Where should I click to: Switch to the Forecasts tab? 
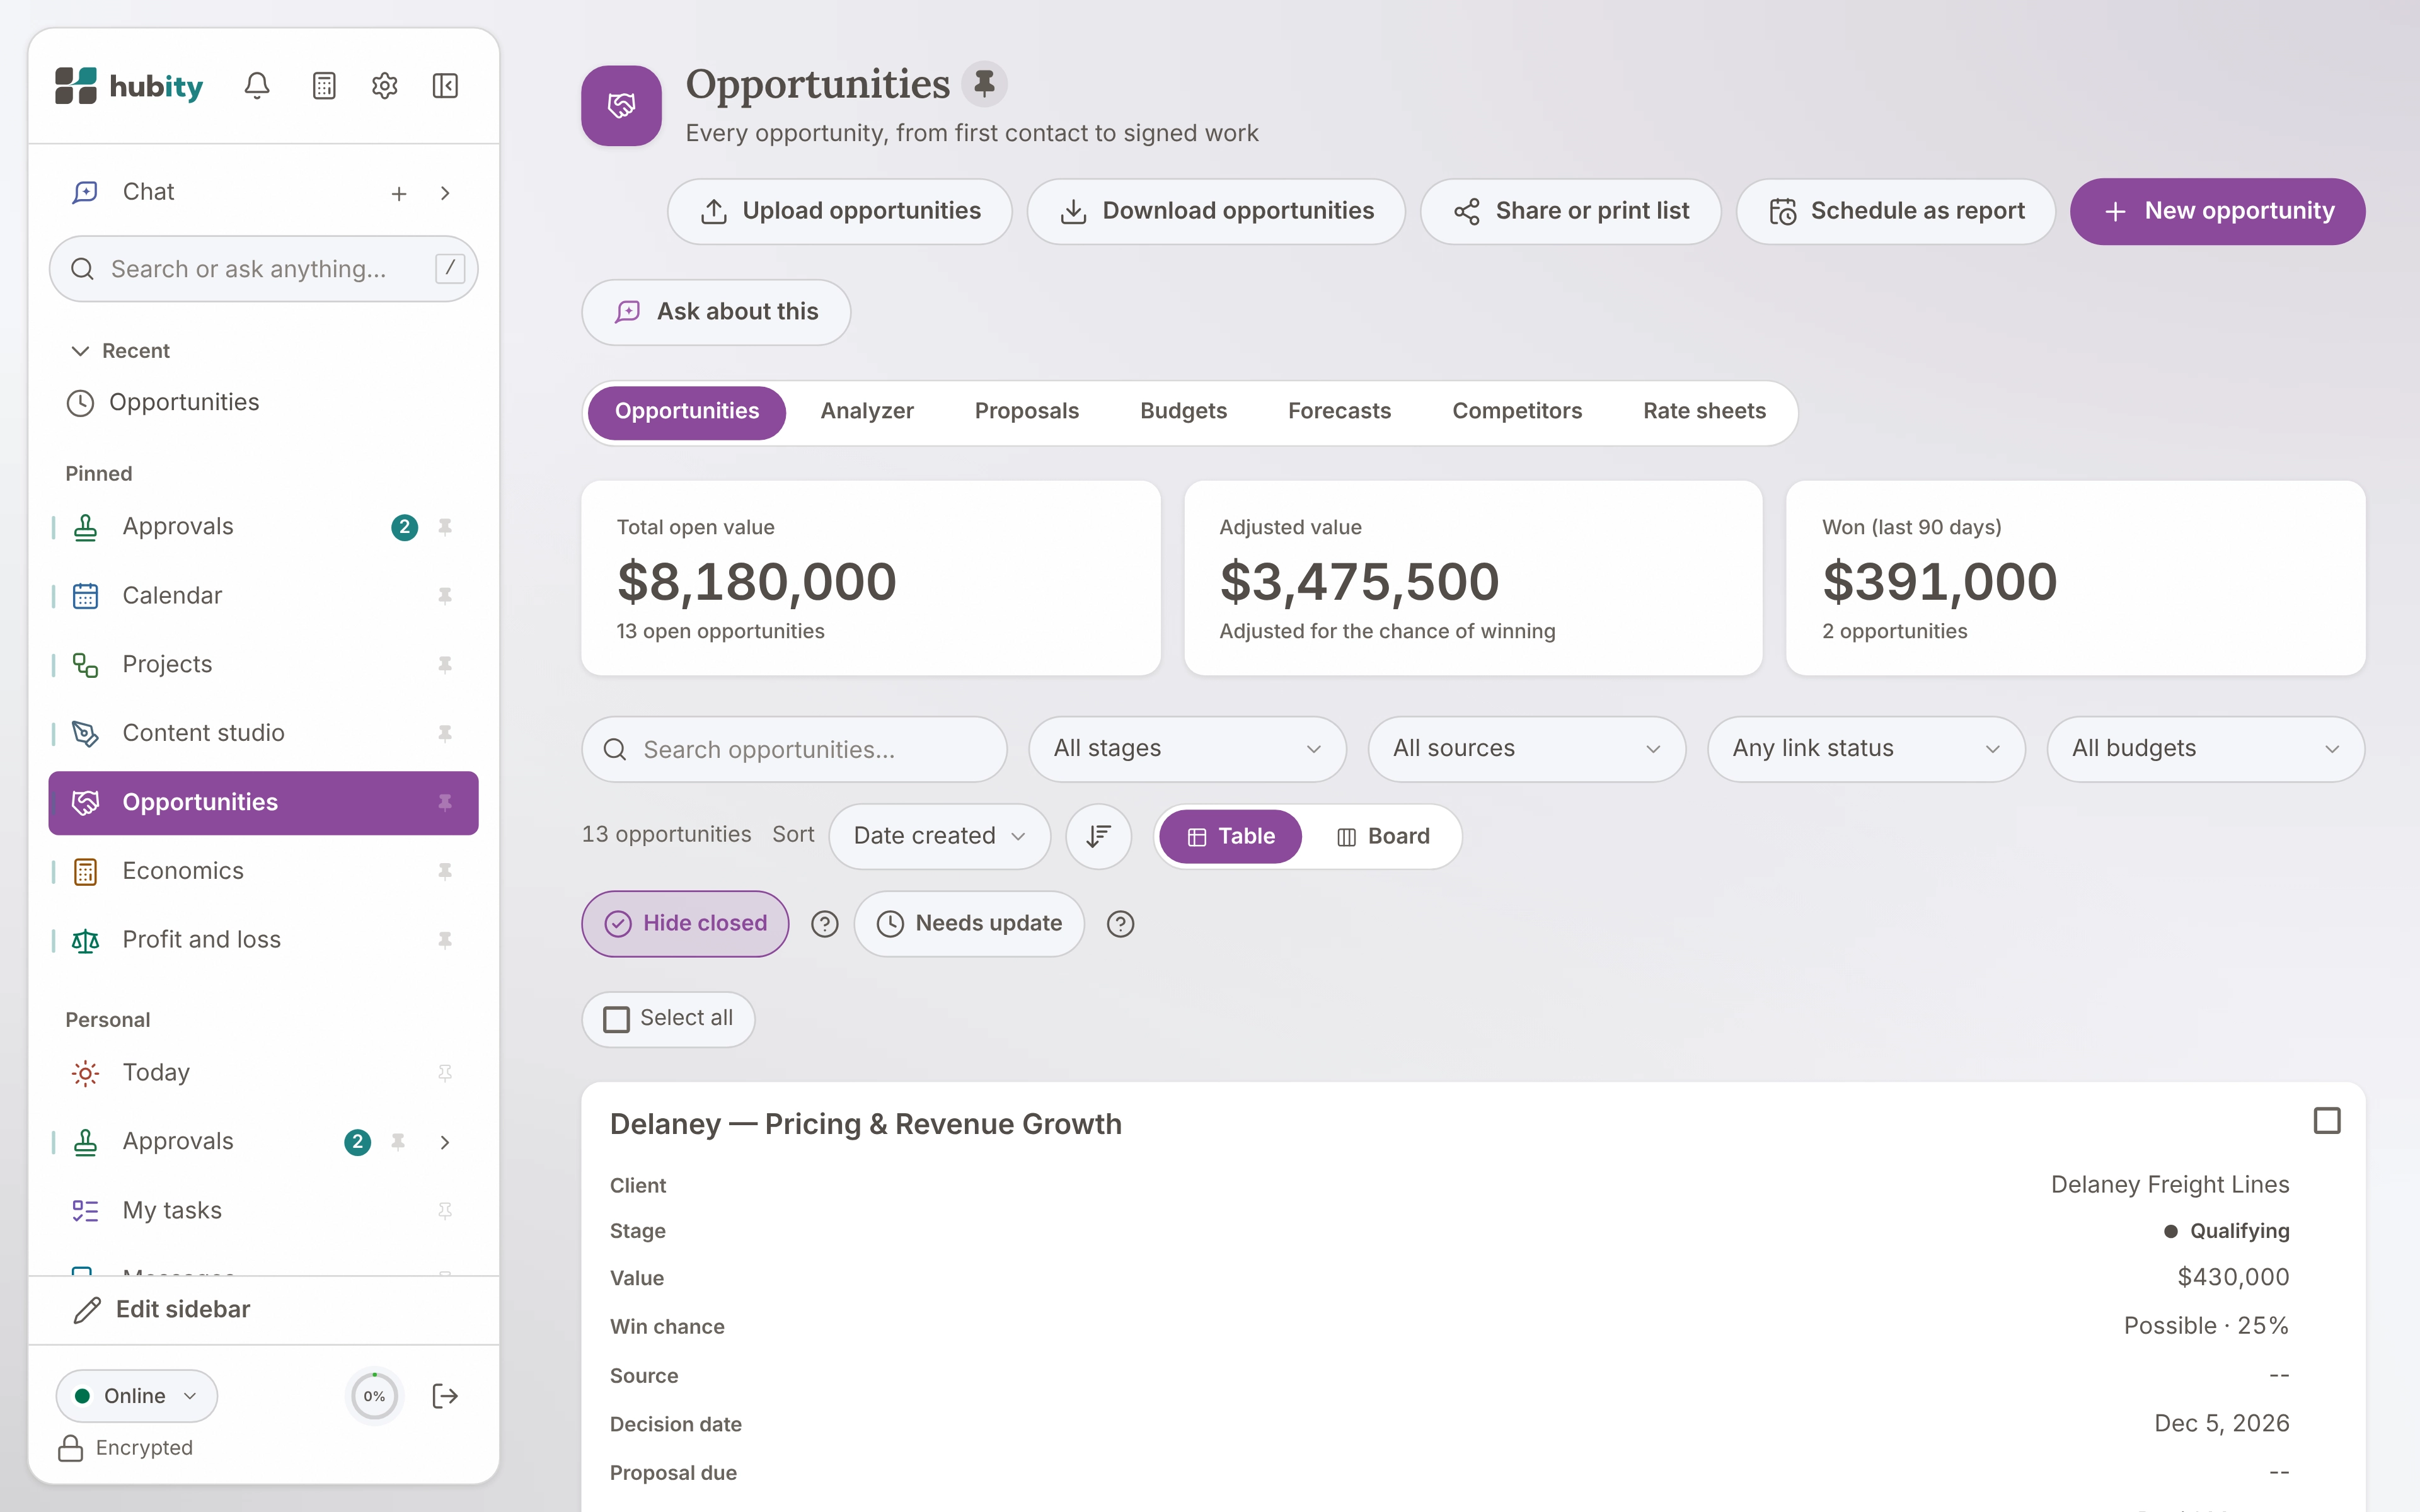(1339, 412)
